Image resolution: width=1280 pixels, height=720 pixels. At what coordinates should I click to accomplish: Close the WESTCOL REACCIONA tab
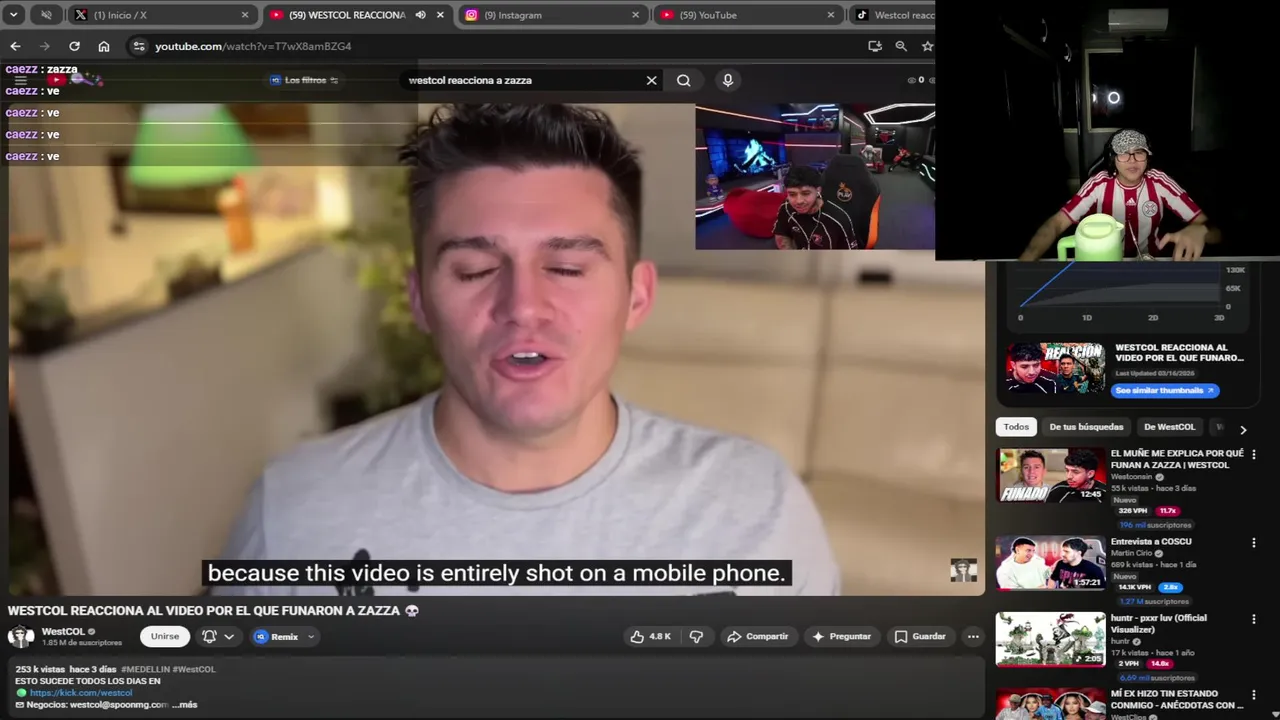click(x=440, y=15)
